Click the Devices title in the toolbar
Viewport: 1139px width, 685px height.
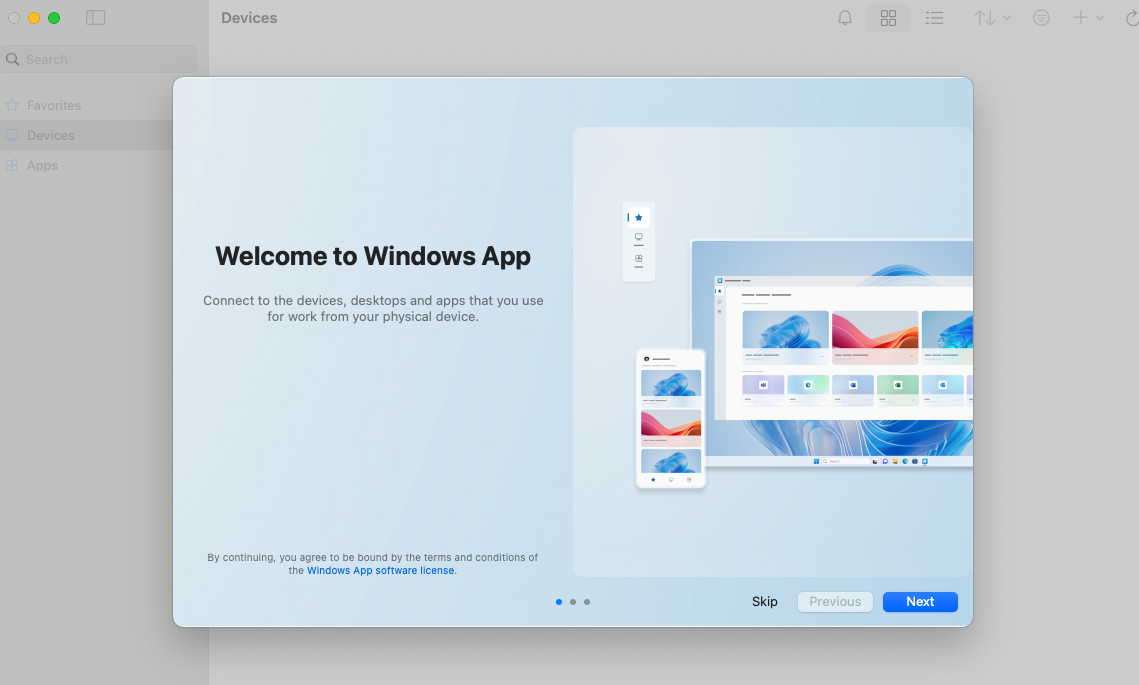[x=249, y=17]
